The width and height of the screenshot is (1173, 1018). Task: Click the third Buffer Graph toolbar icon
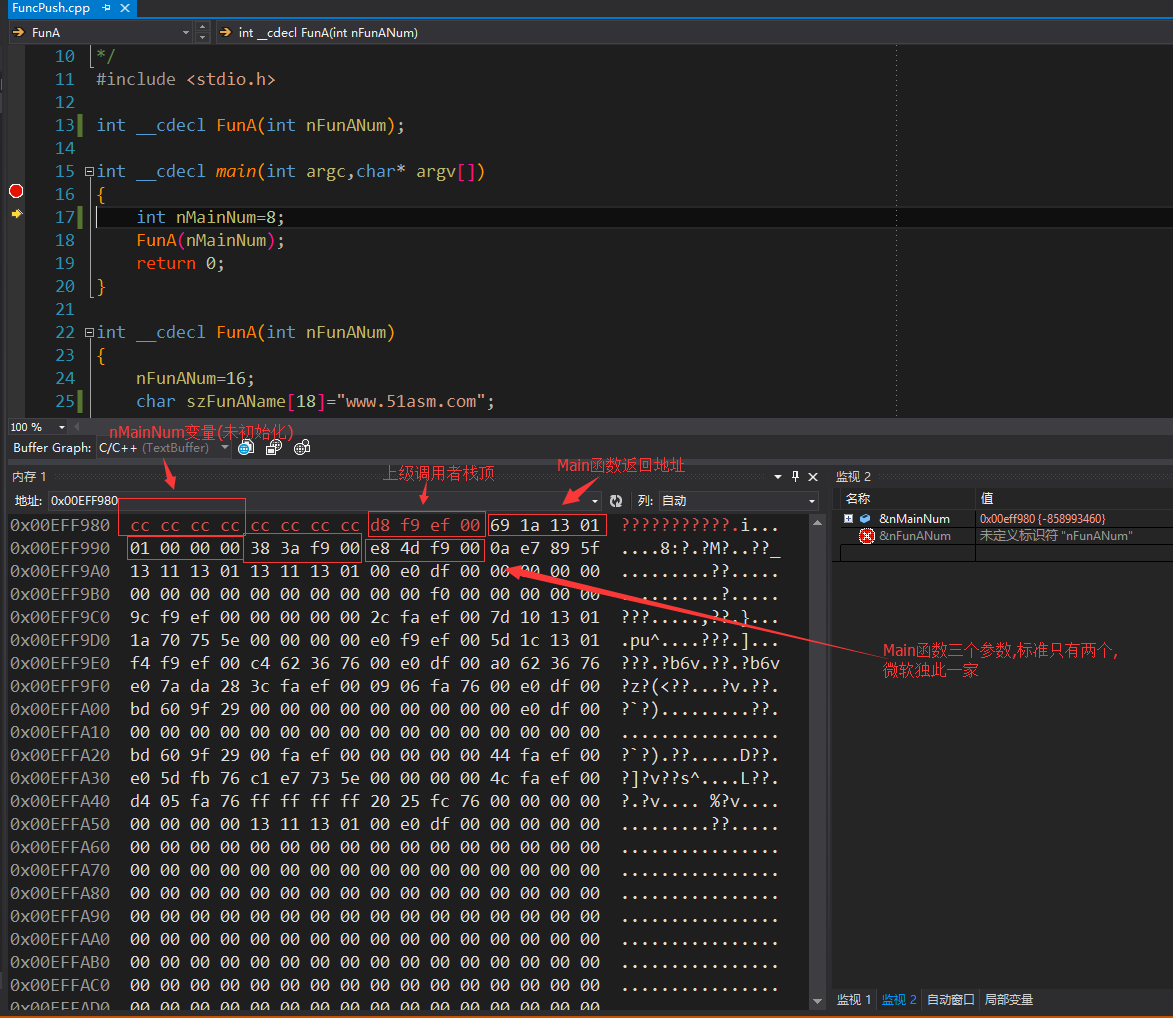click(x=301, y=448)
